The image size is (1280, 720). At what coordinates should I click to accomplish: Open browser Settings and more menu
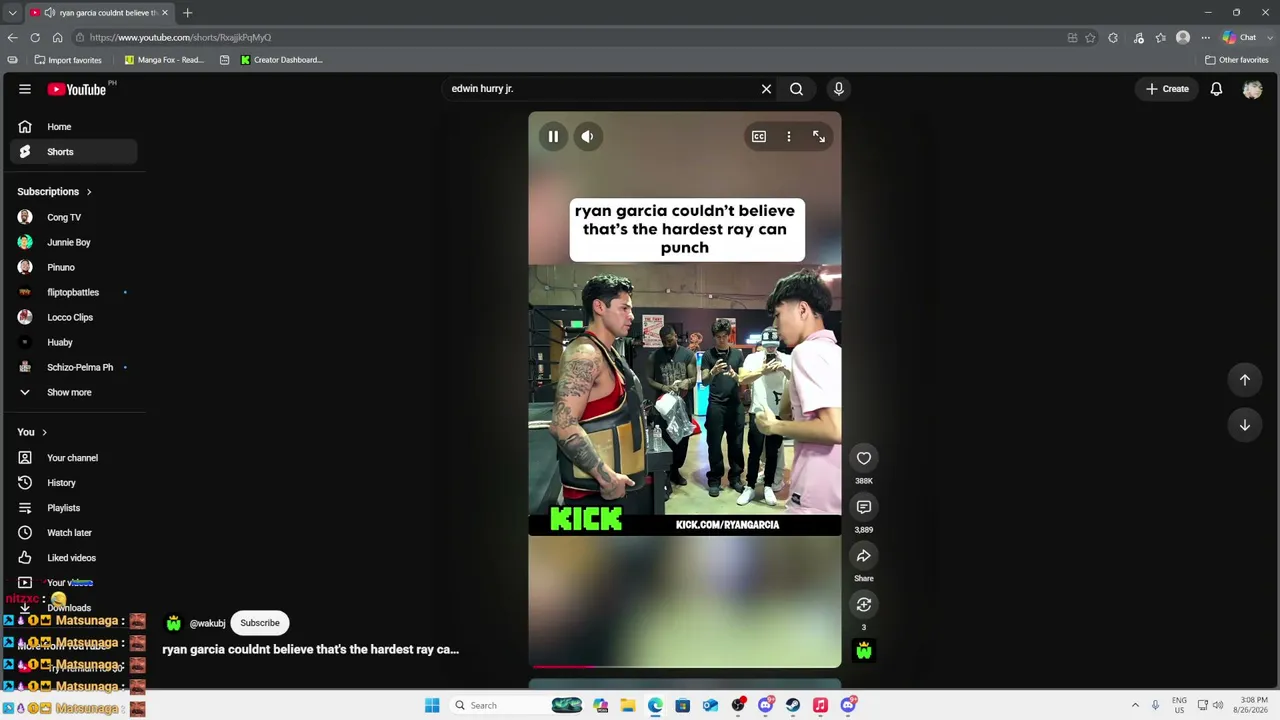point(1205,38)
